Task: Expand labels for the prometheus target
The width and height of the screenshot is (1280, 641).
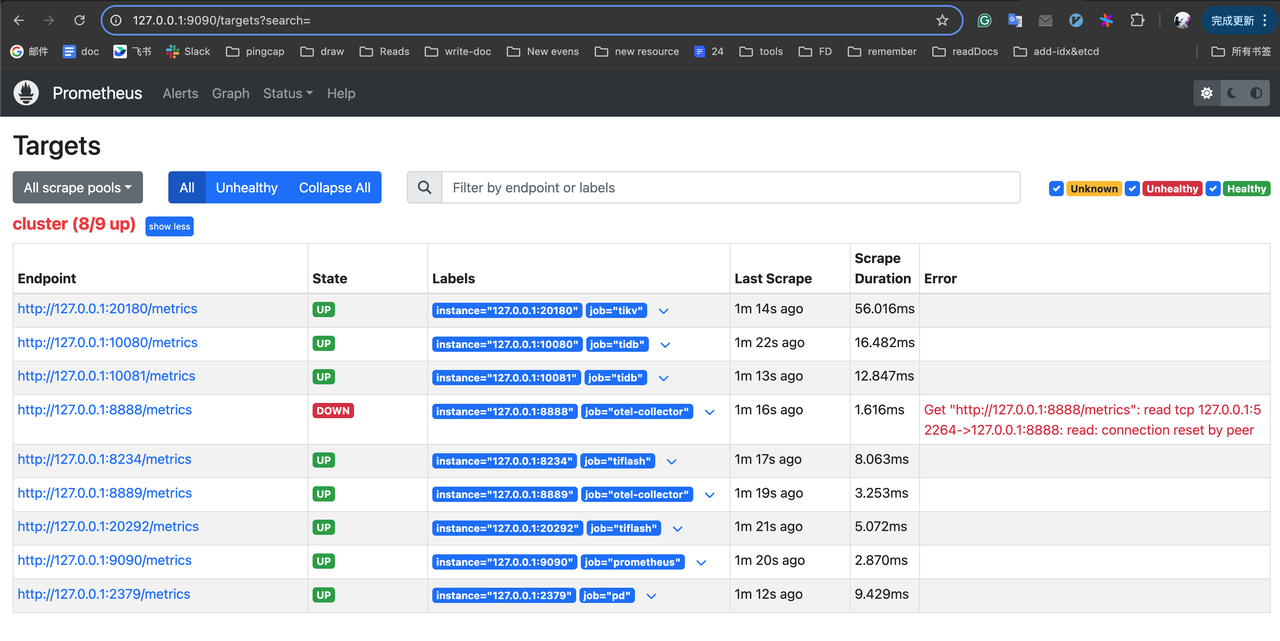Action: 701,563
